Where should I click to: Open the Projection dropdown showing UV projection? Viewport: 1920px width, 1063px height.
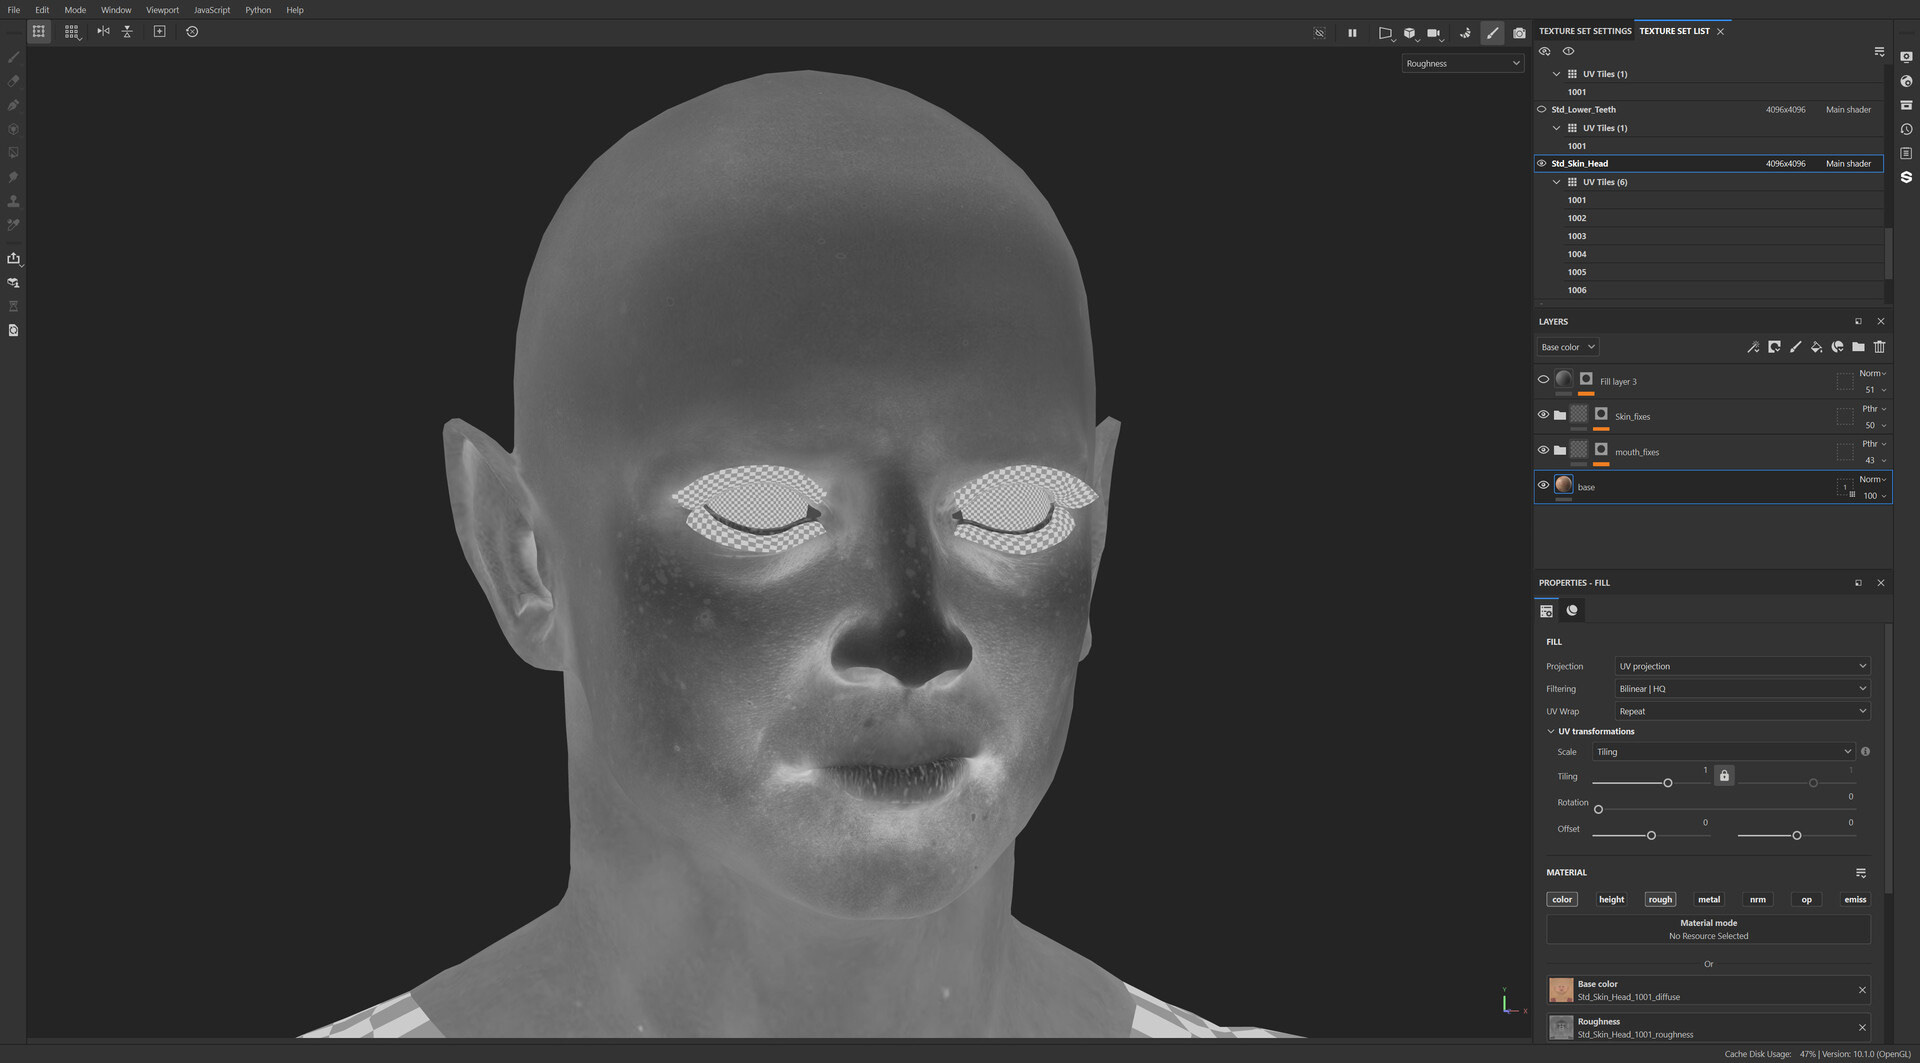(x=1742, y=666)
